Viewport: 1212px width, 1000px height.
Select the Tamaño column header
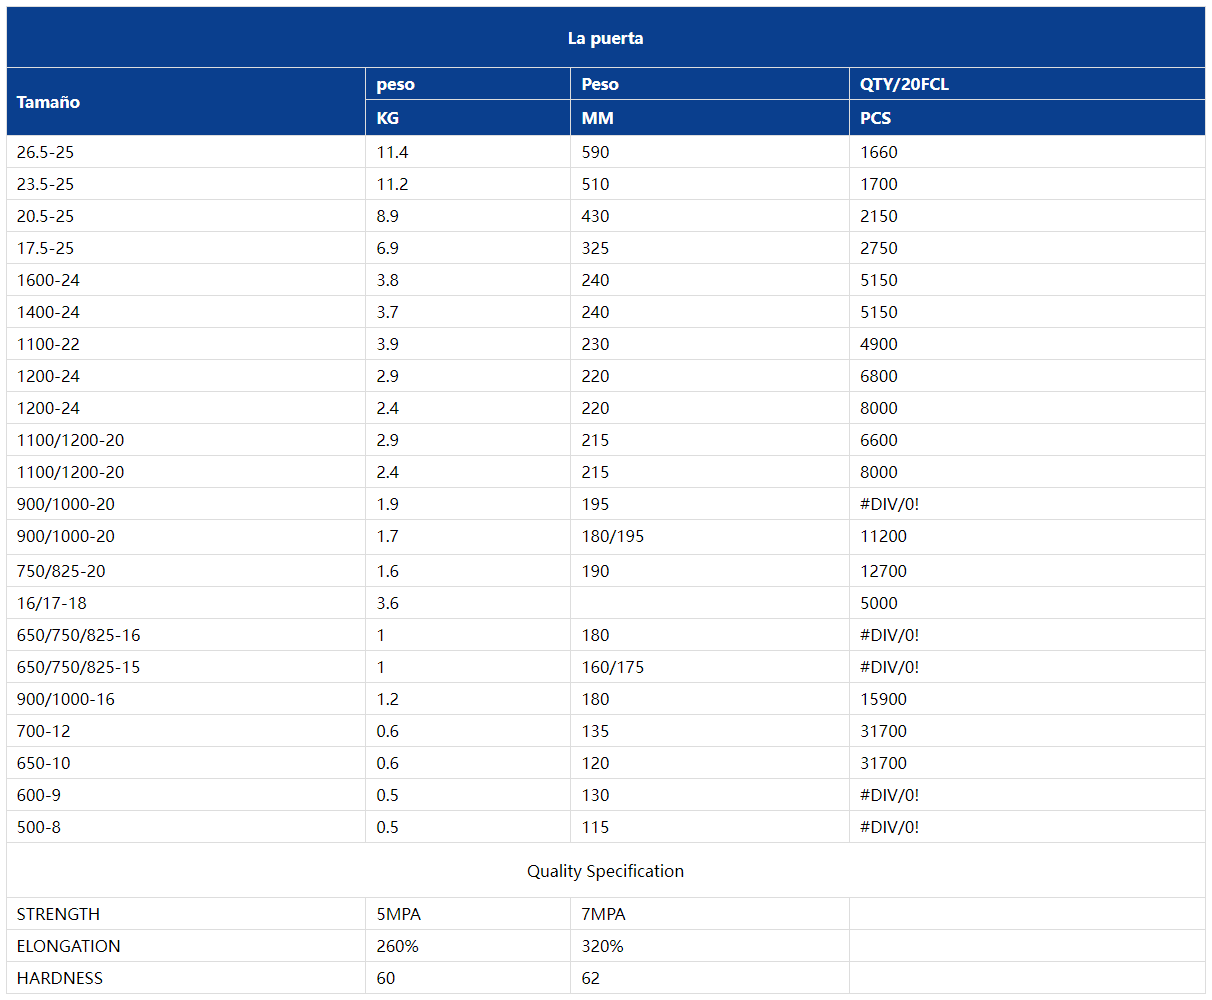[48, 102]
